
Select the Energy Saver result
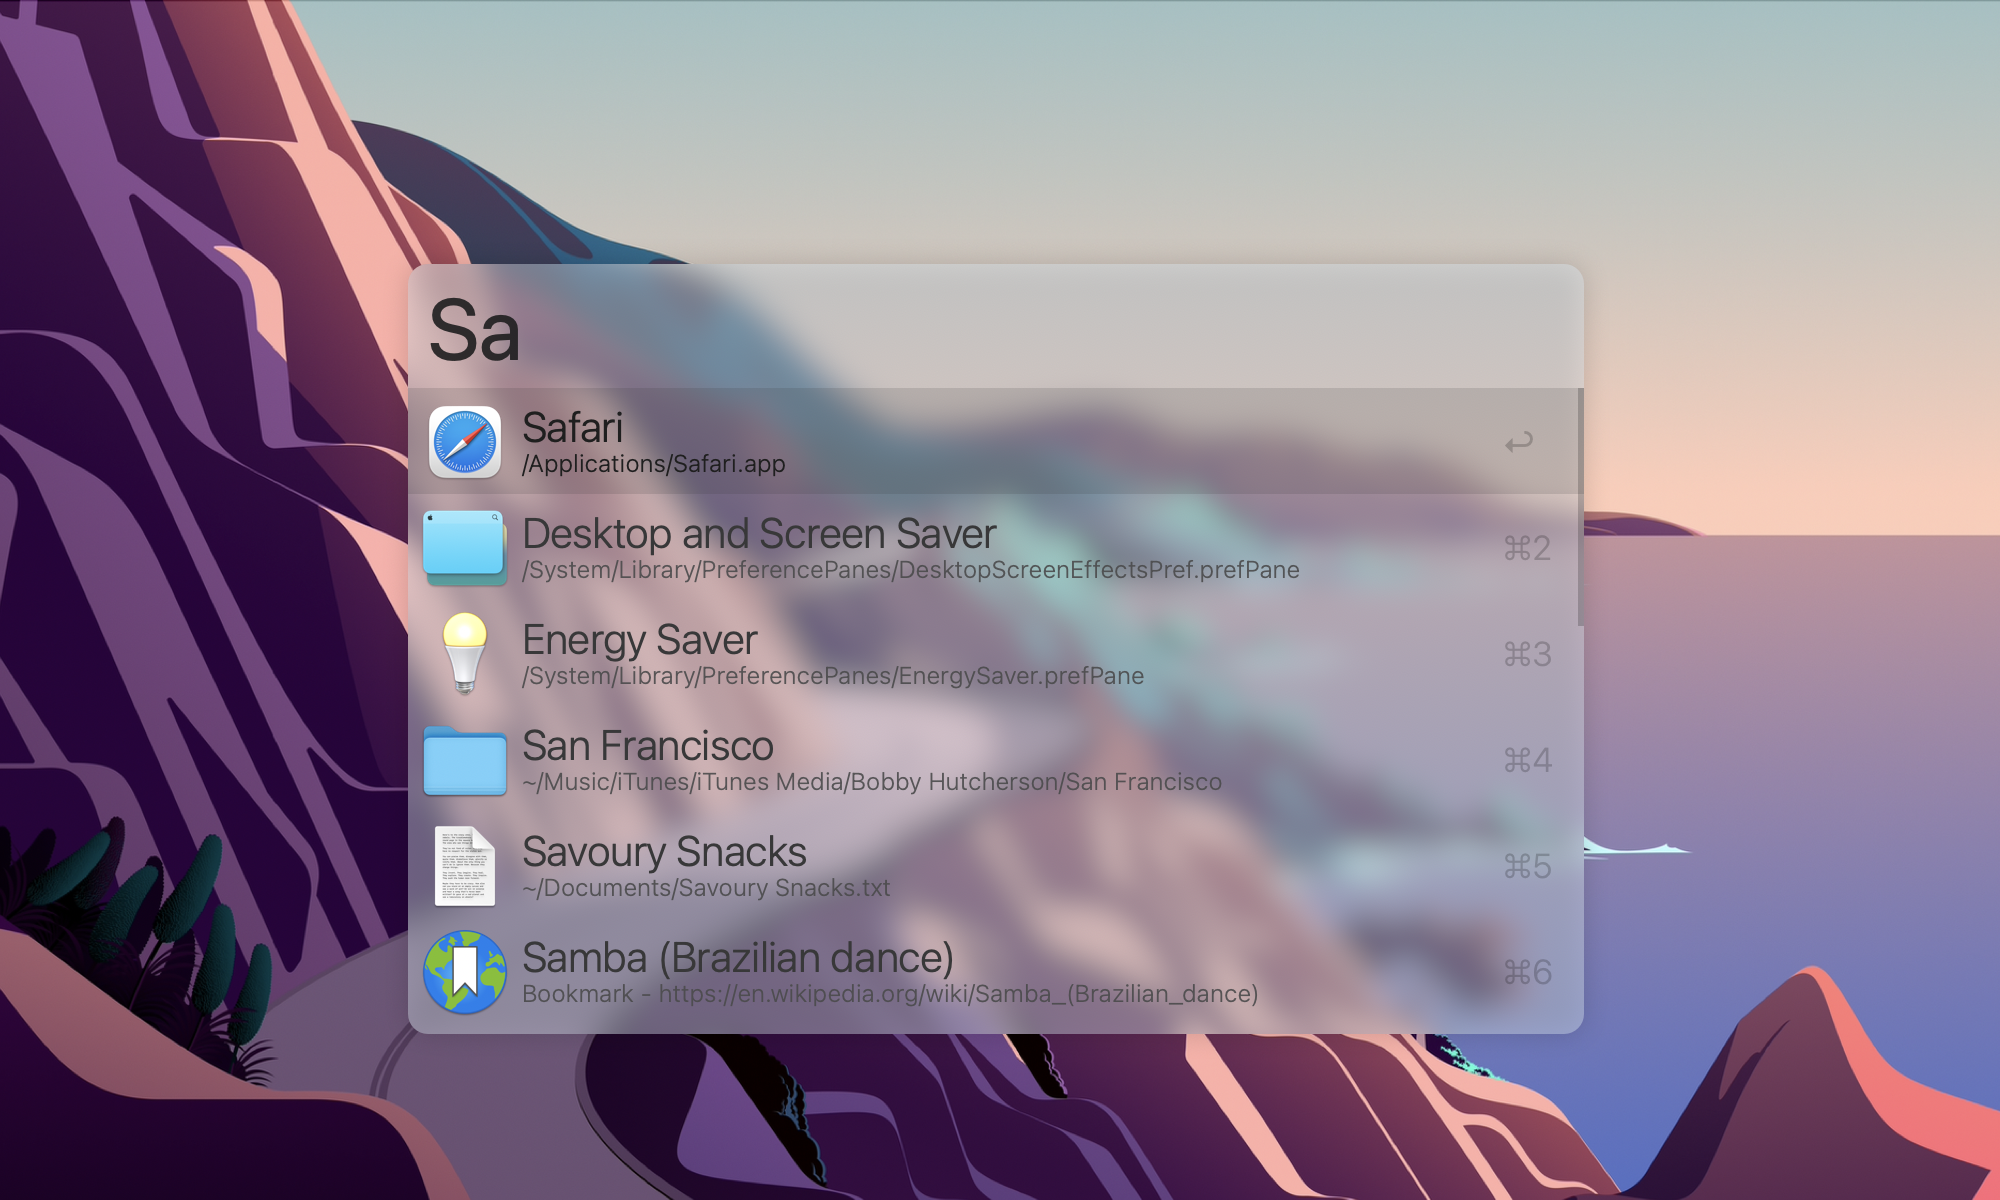(x=640, y=640)
